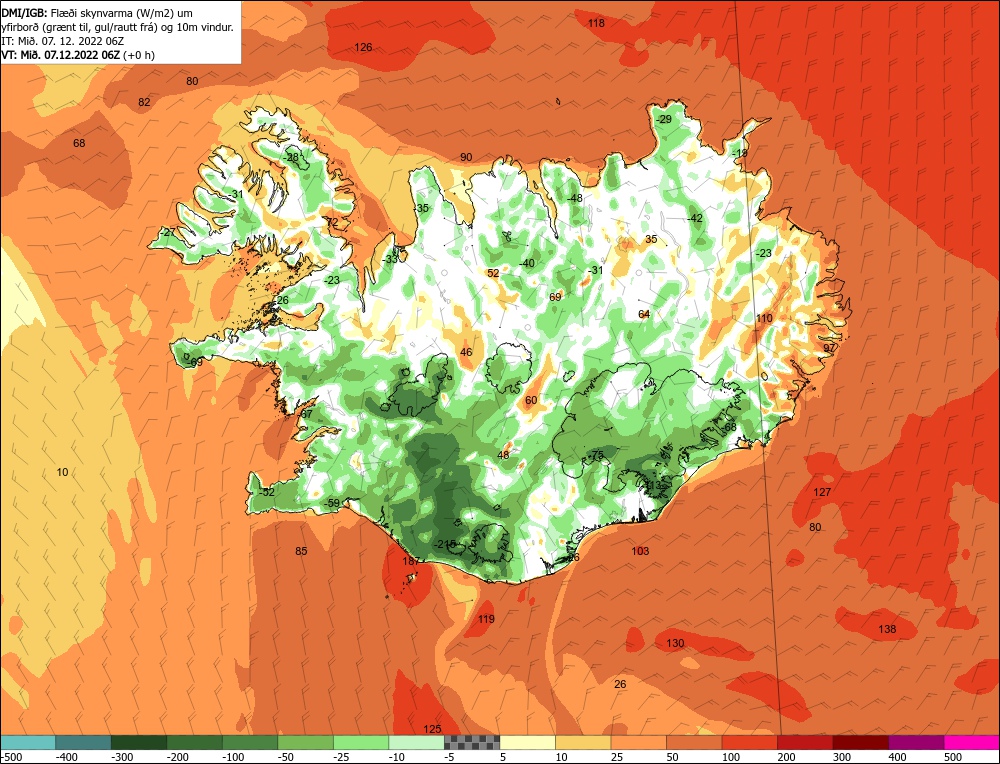Screen dimensions: 1000x764
Task: Click the '500' legend scale label
Action: pyautogui.click(x=953, y=757)
